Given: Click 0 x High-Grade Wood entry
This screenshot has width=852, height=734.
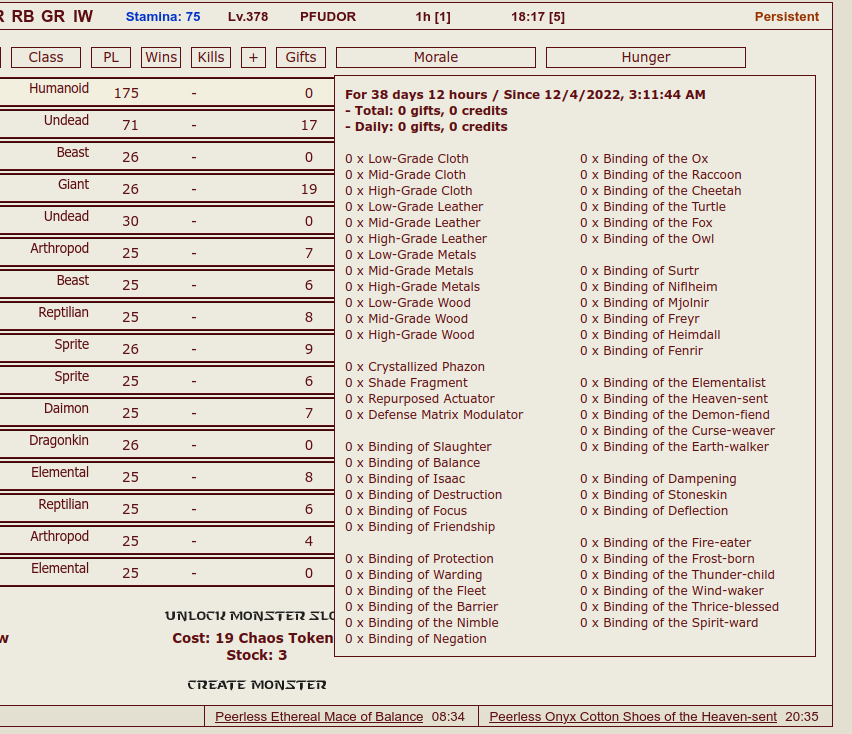Looking at the screenshot, I should (410, 335).
